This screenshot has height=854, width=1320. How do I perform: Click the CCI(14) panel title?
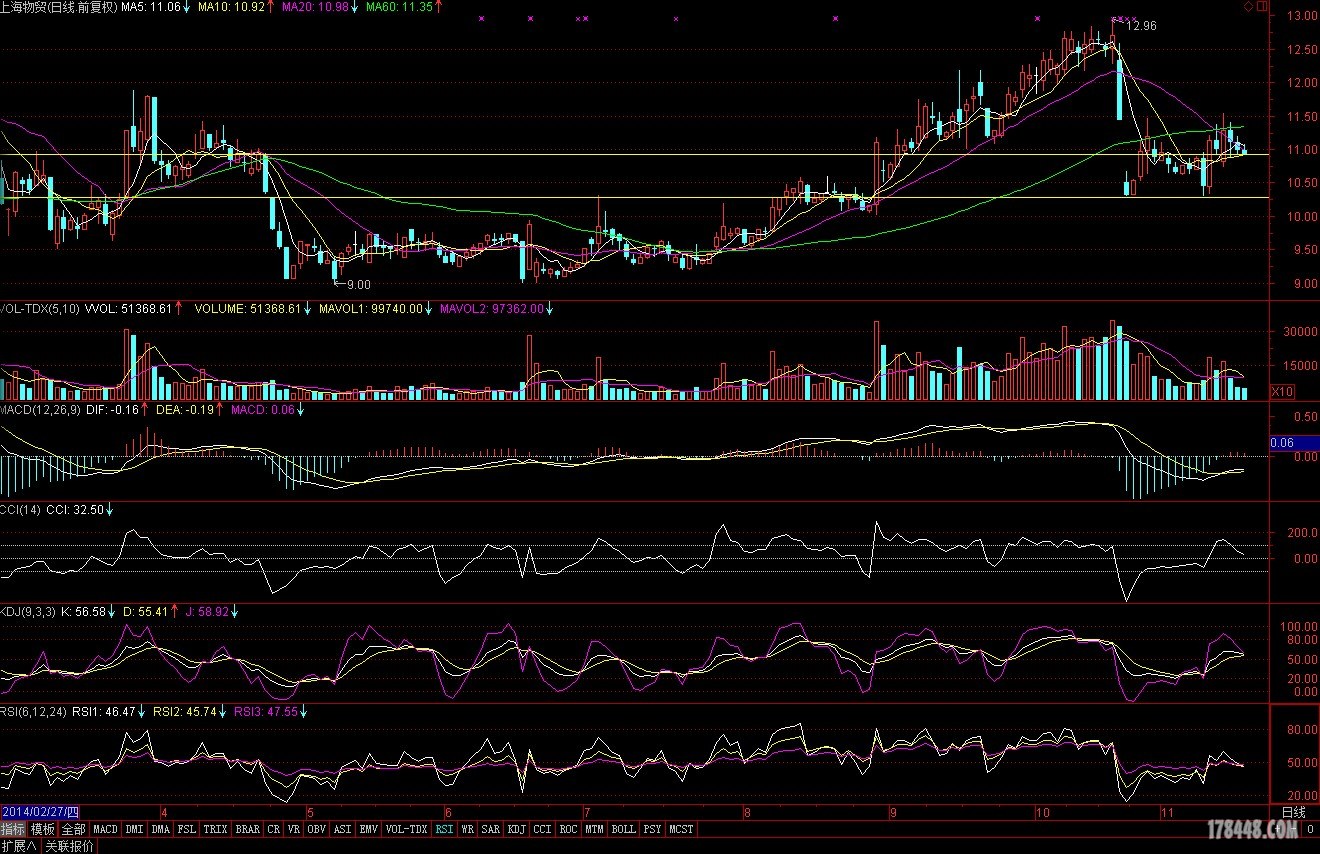coord(22,510)
